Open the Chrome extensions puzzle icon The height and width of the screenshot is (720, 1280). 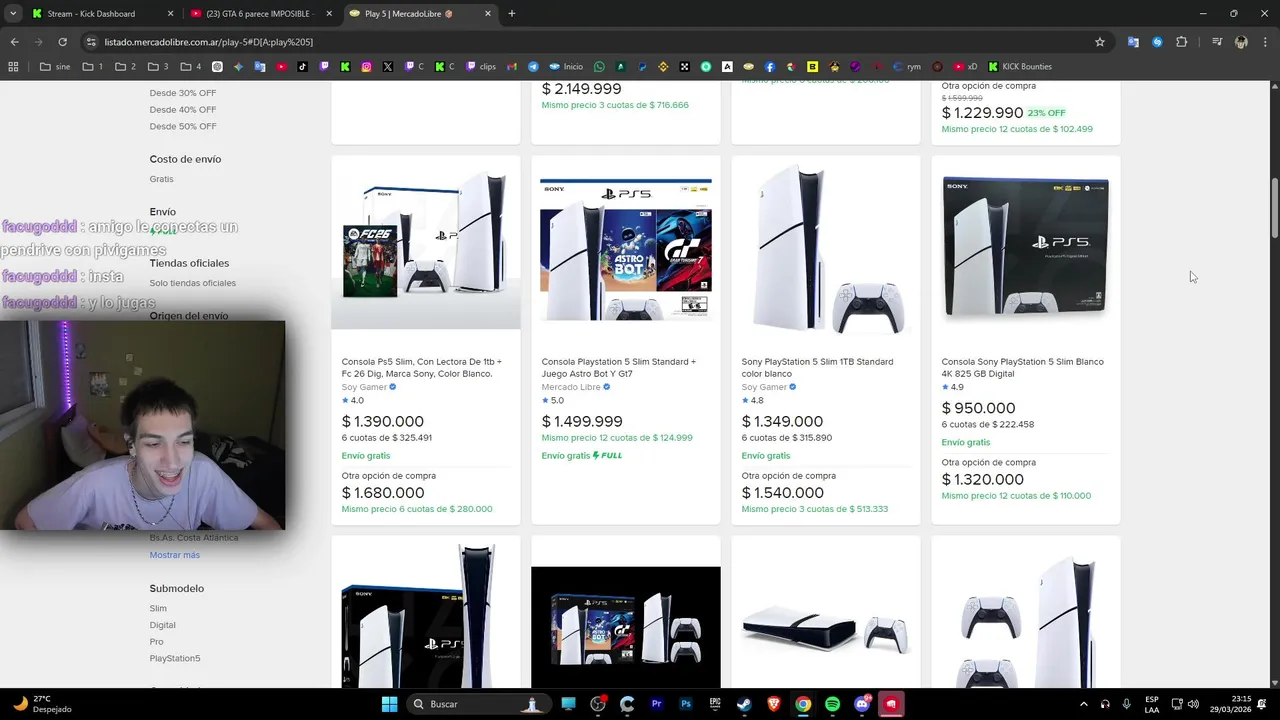(x=1182, y=42)
